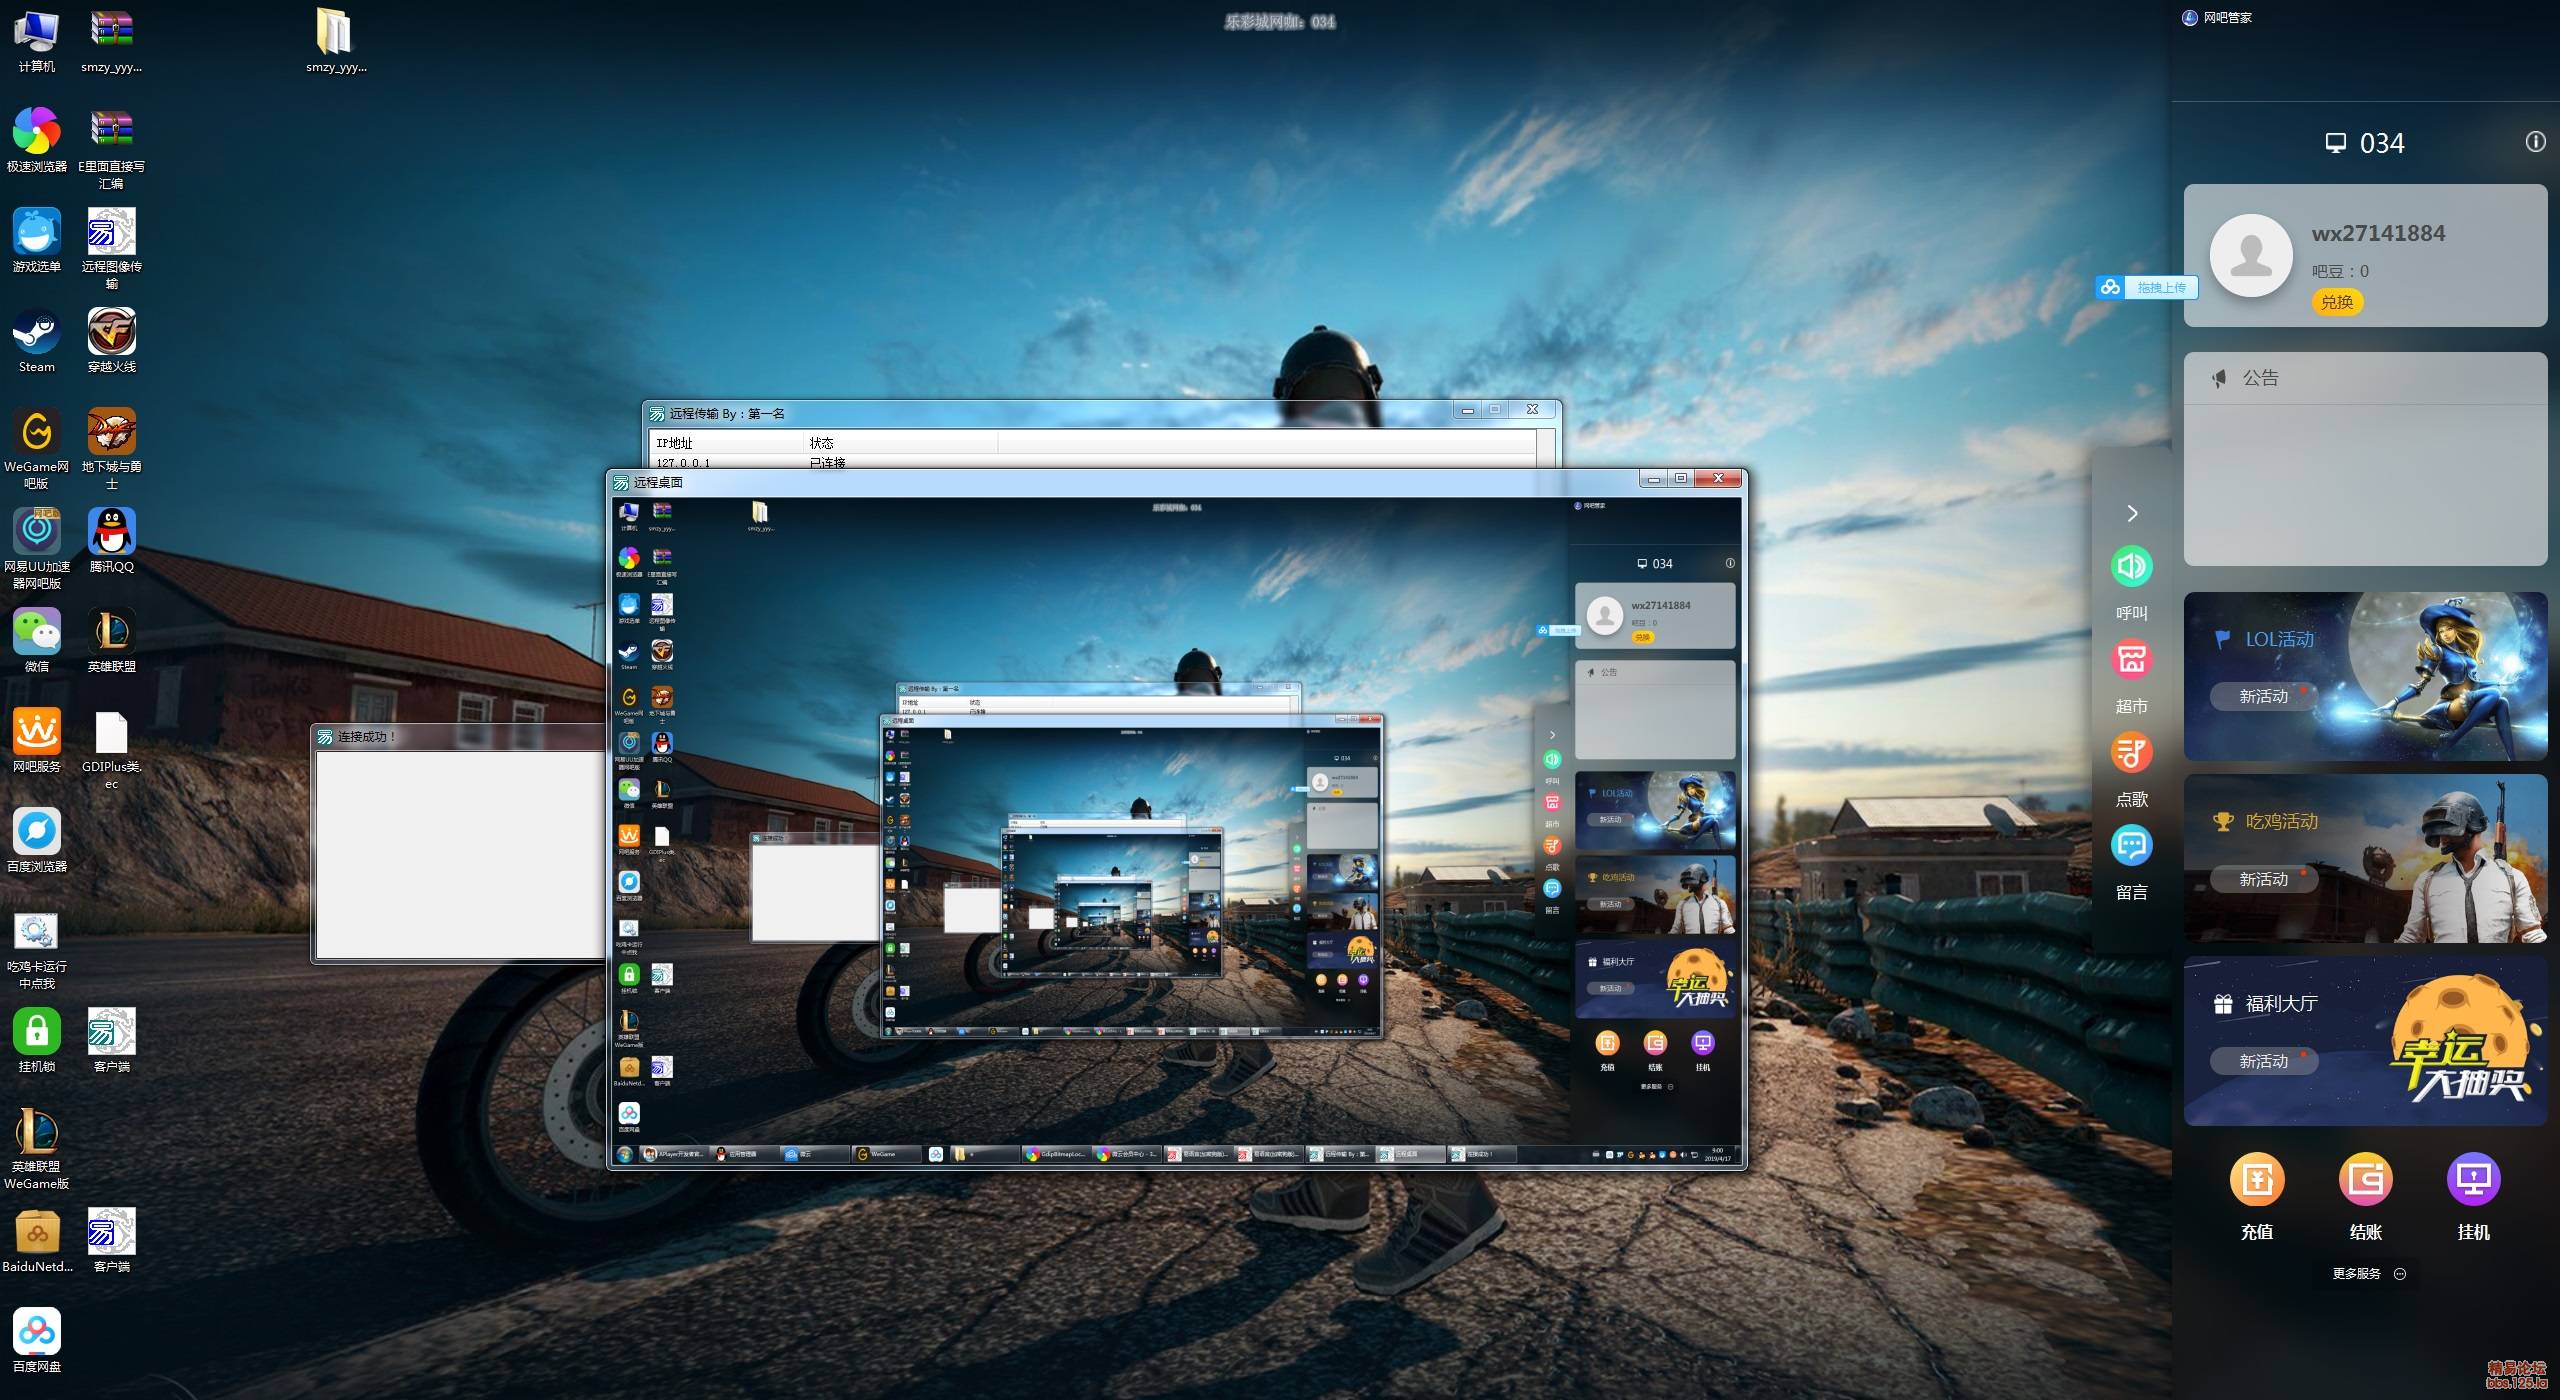Launch 极速浏览器 from the desktop
2560x1400 pixels.
click(x=36, y=140)
